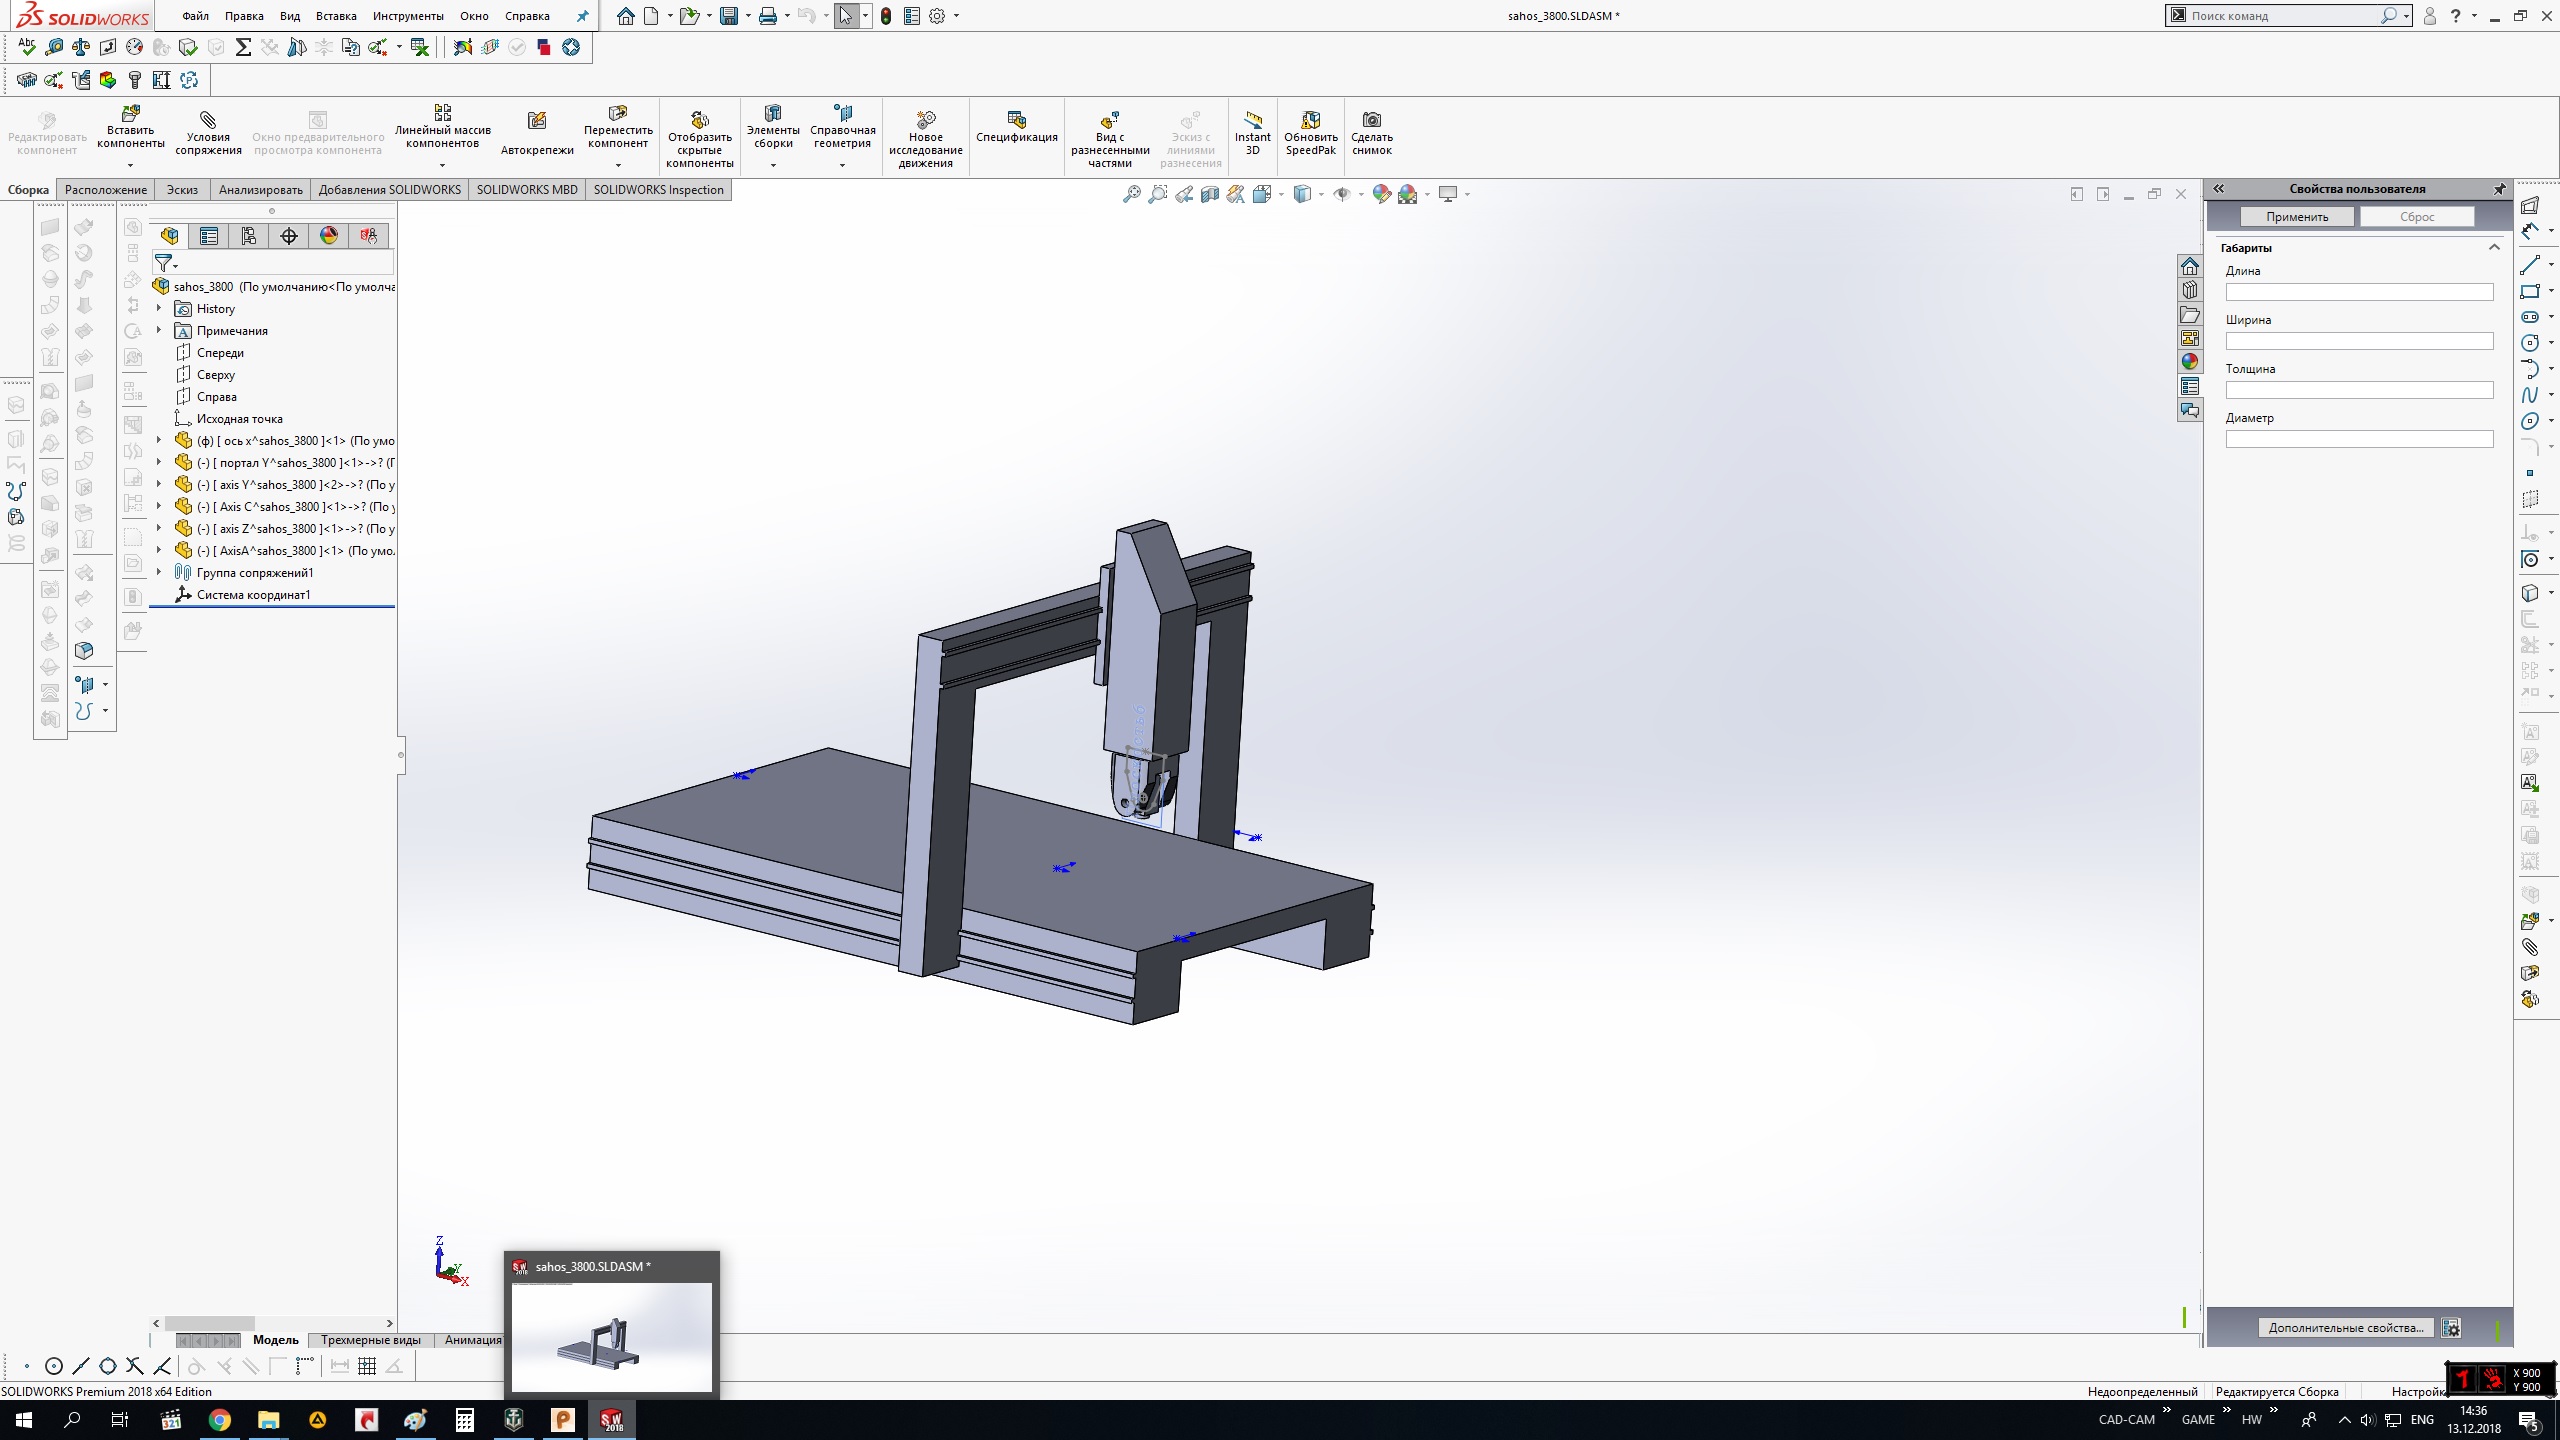The height and width of the screenshot is (1440, 2560).
Task: Switch to the Эскиз tab
Action: (182, 190)
